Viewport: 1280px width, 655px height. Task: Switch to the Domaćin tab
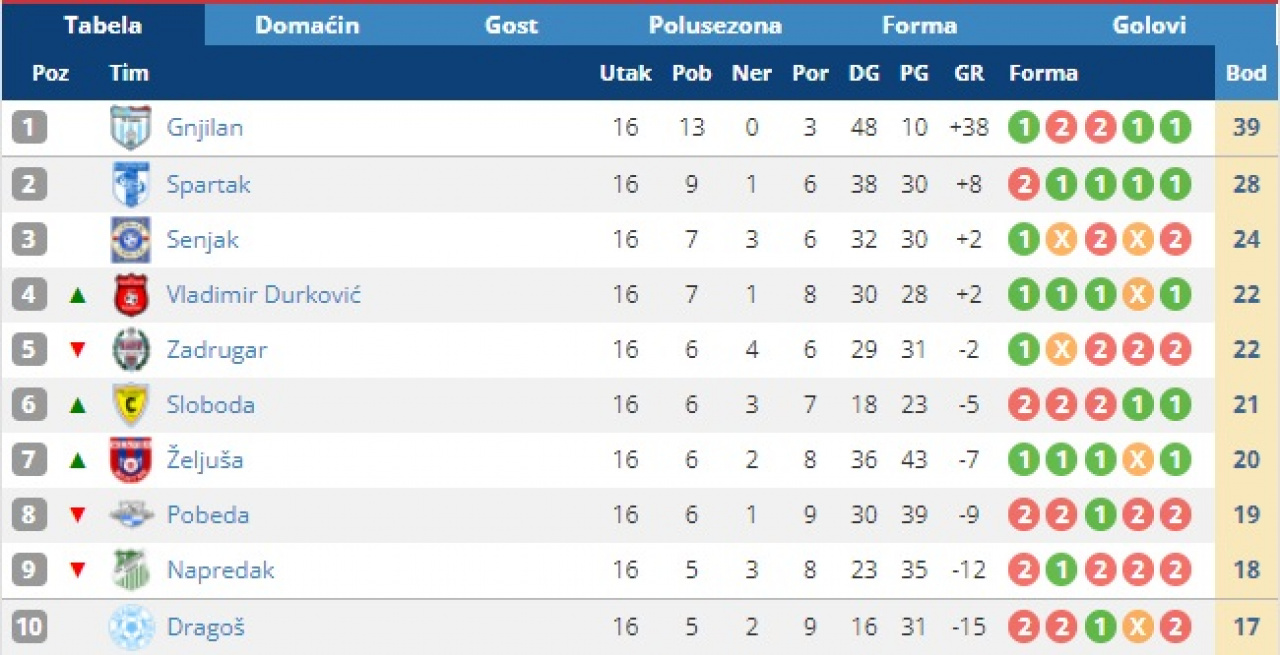click(306, 25)
